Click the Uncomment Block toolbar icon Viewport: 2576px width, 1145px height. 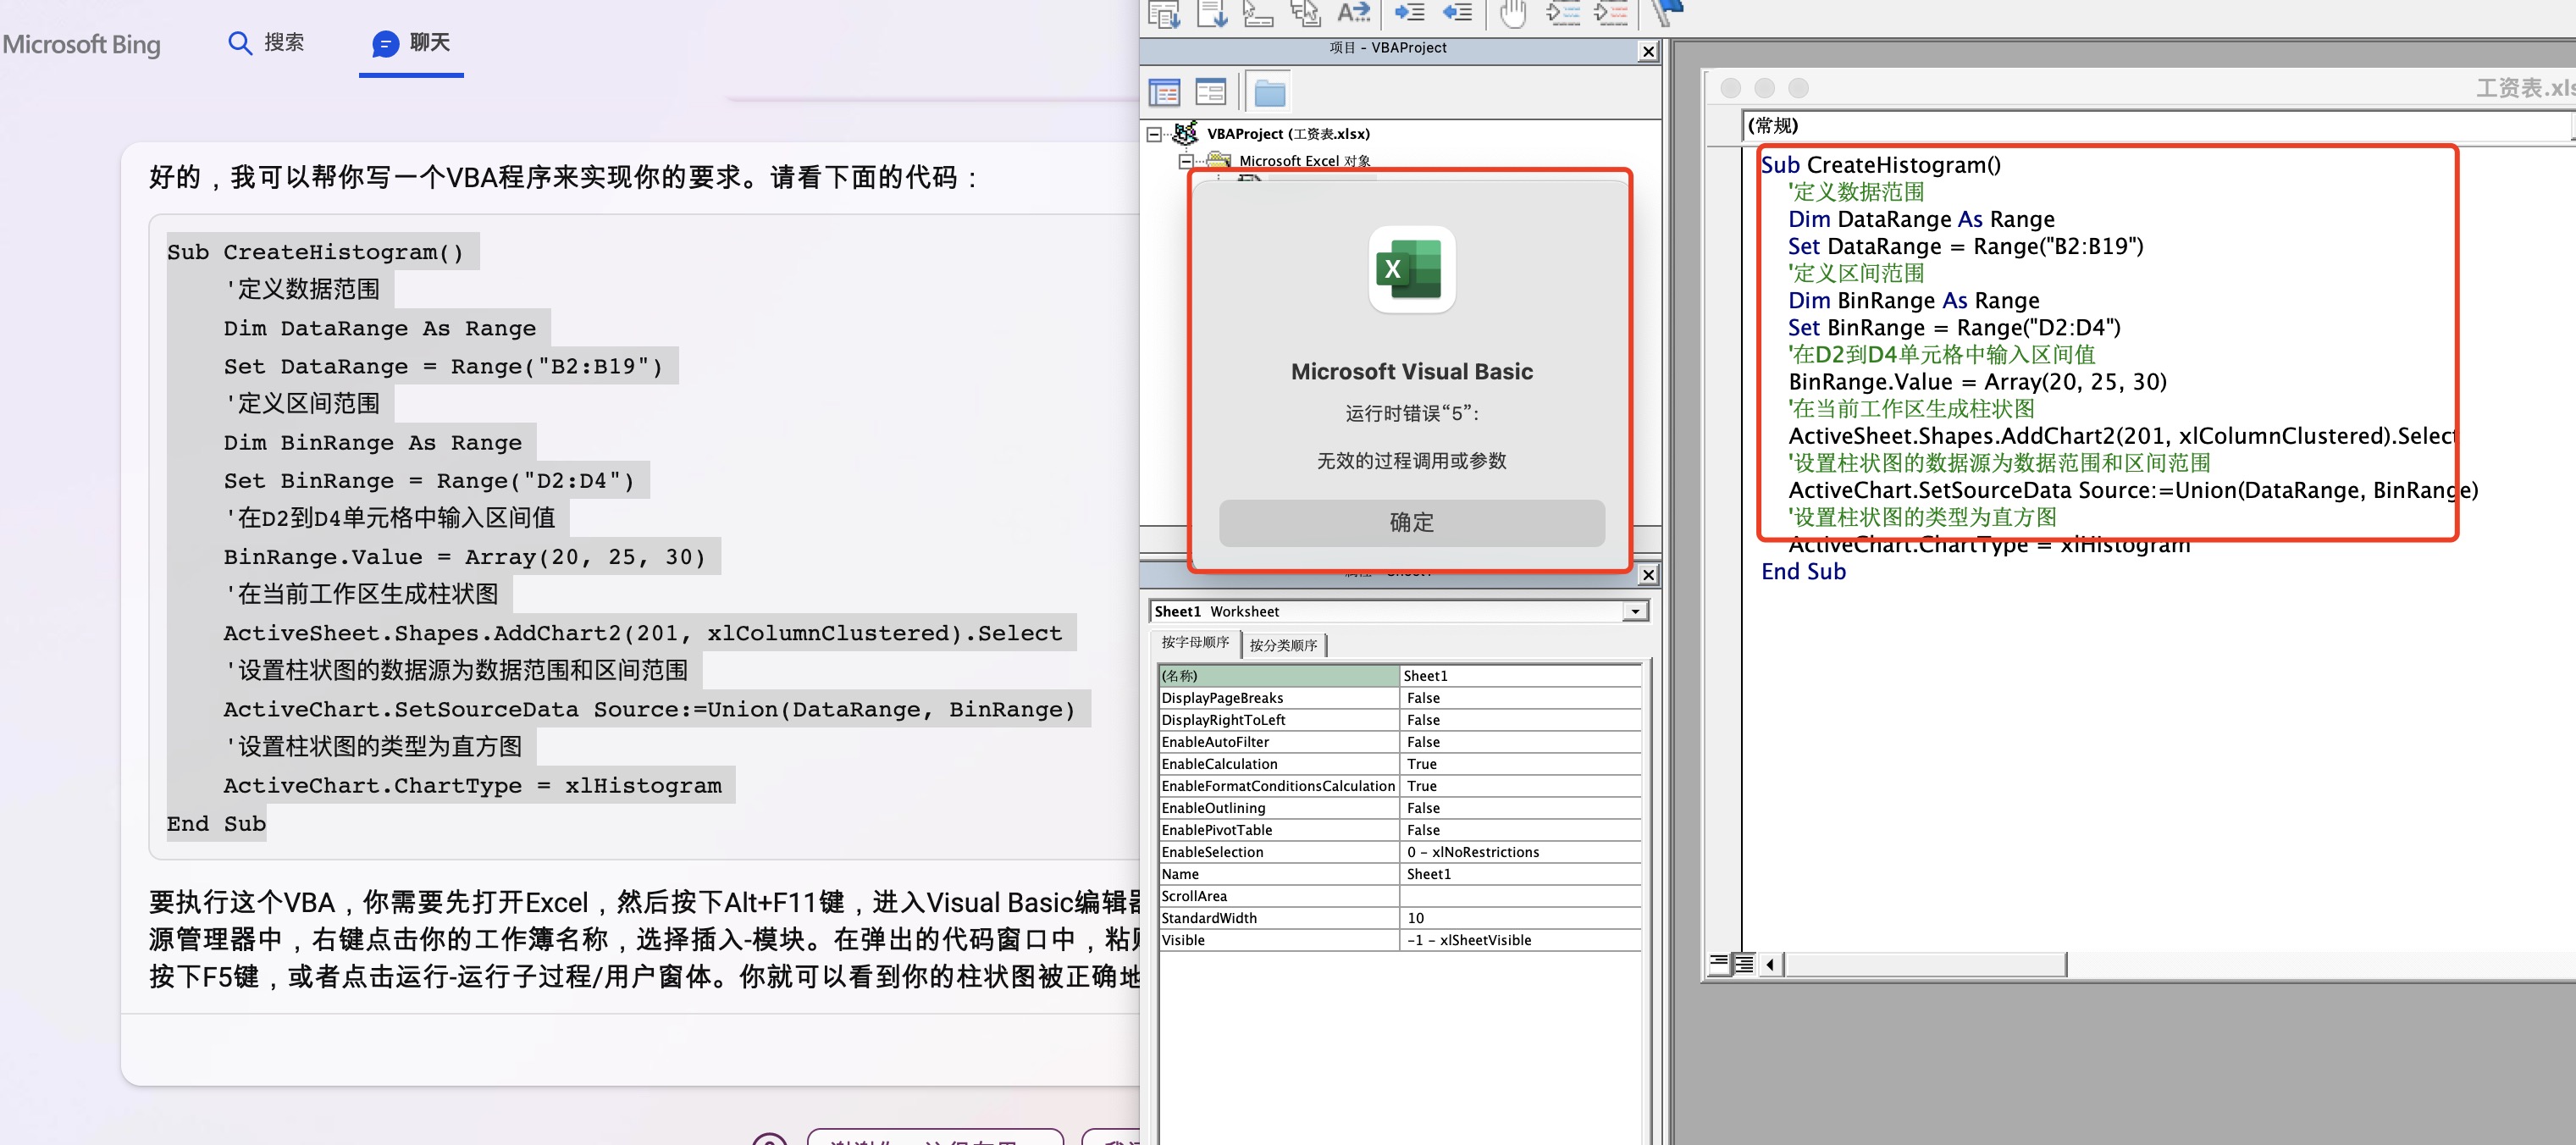coord(1610,13)
